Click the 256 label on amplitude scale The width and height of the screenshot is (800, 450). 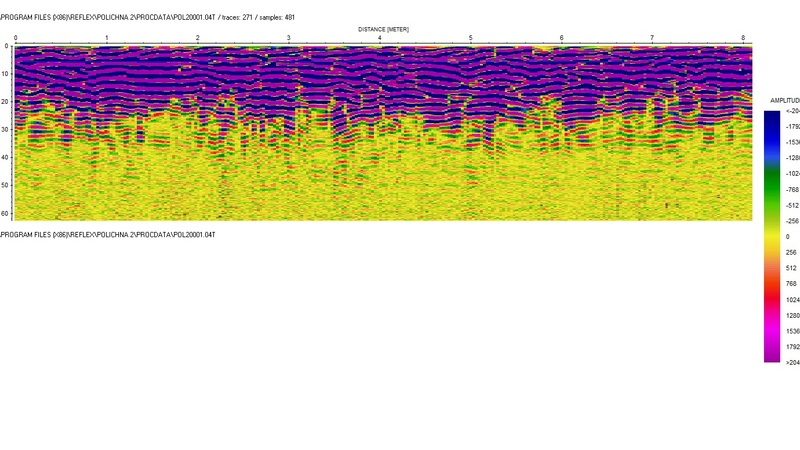(x=791, y=252)
